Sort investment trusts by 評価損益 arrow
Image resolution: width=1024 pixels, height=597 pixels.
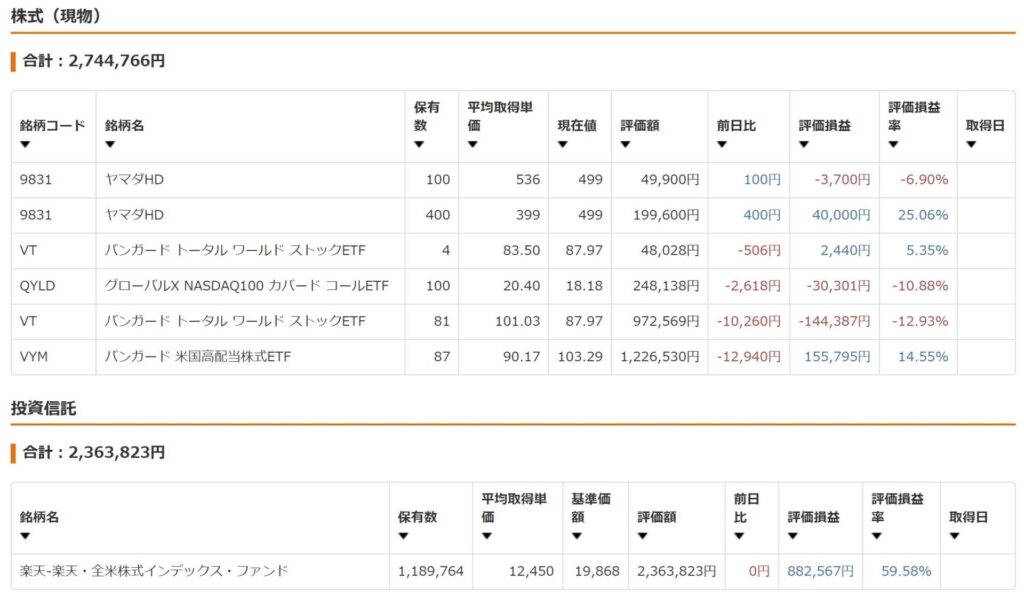(793, 536)
